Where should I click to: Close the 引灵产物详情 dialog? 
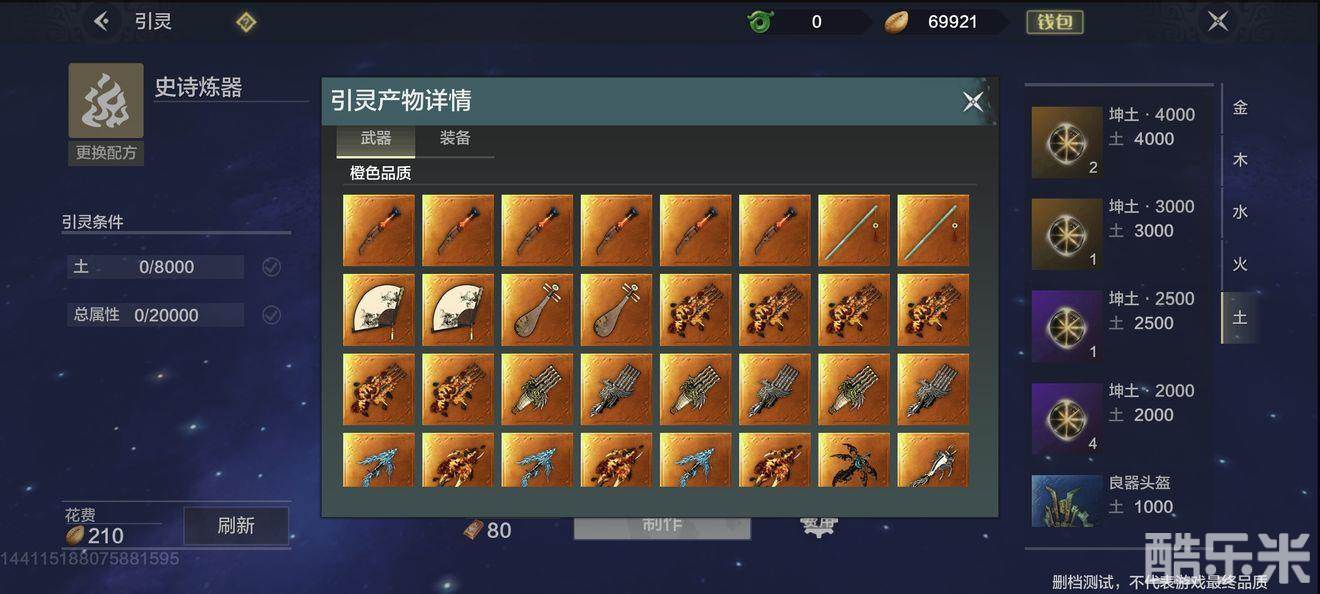click(973, 101)
